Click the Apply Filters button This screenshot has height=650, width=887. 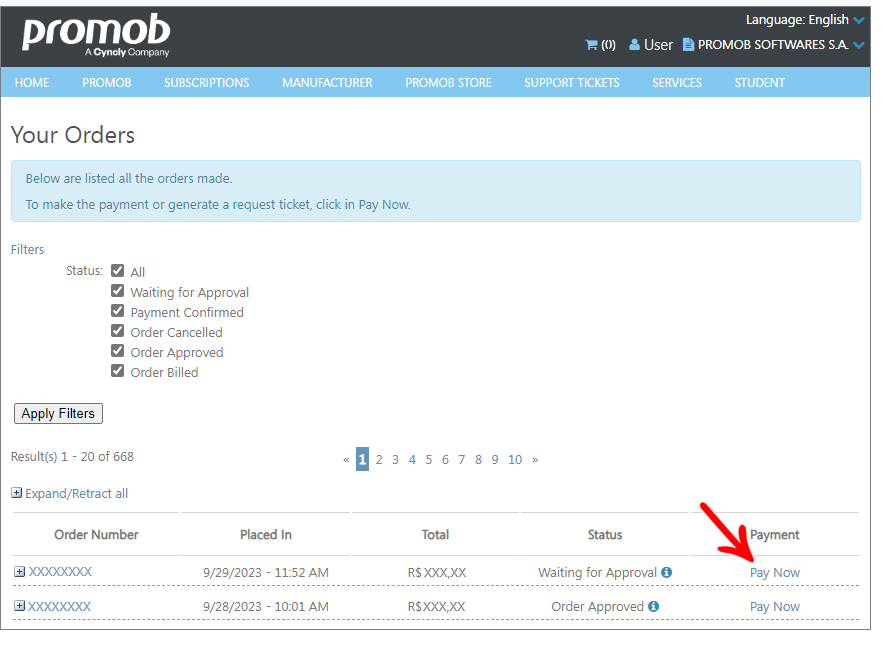coord(58,414)
